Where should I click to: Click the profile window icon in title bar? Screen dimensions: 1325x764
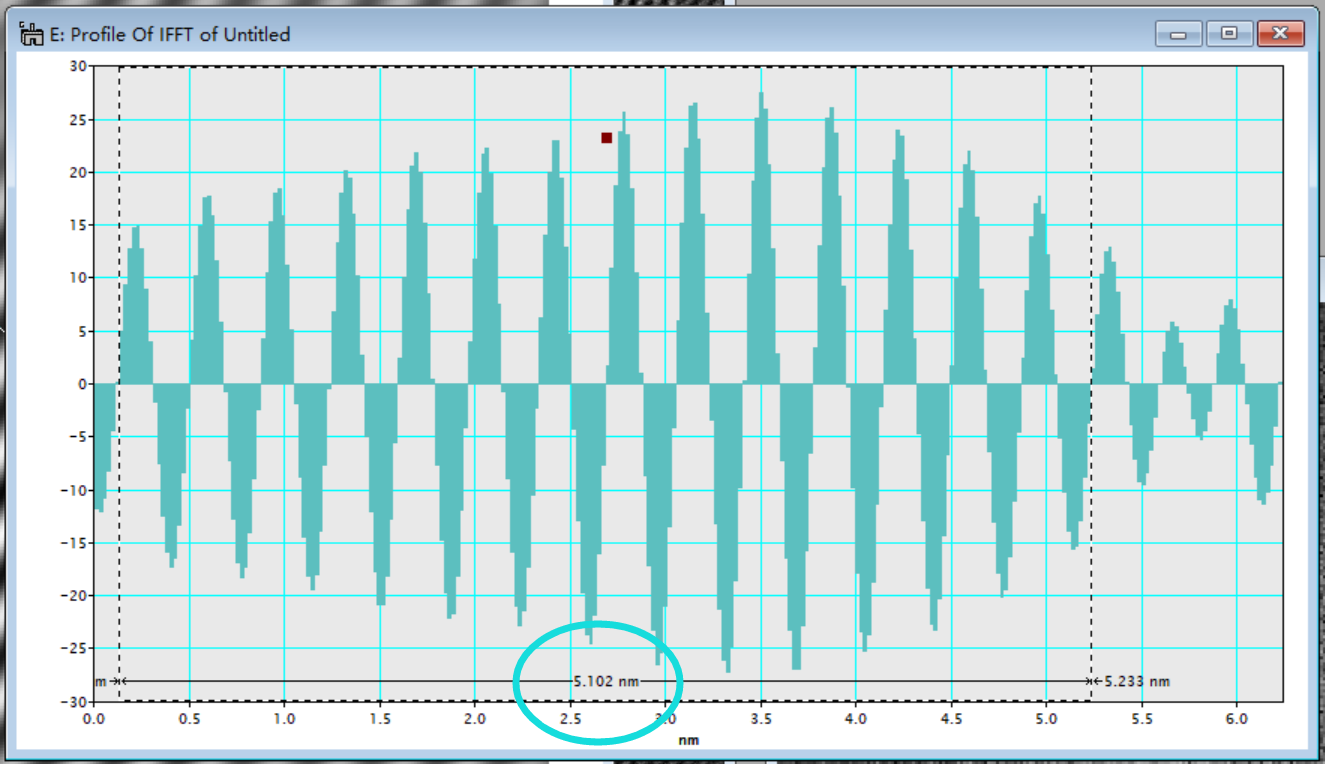click(31, 35)
